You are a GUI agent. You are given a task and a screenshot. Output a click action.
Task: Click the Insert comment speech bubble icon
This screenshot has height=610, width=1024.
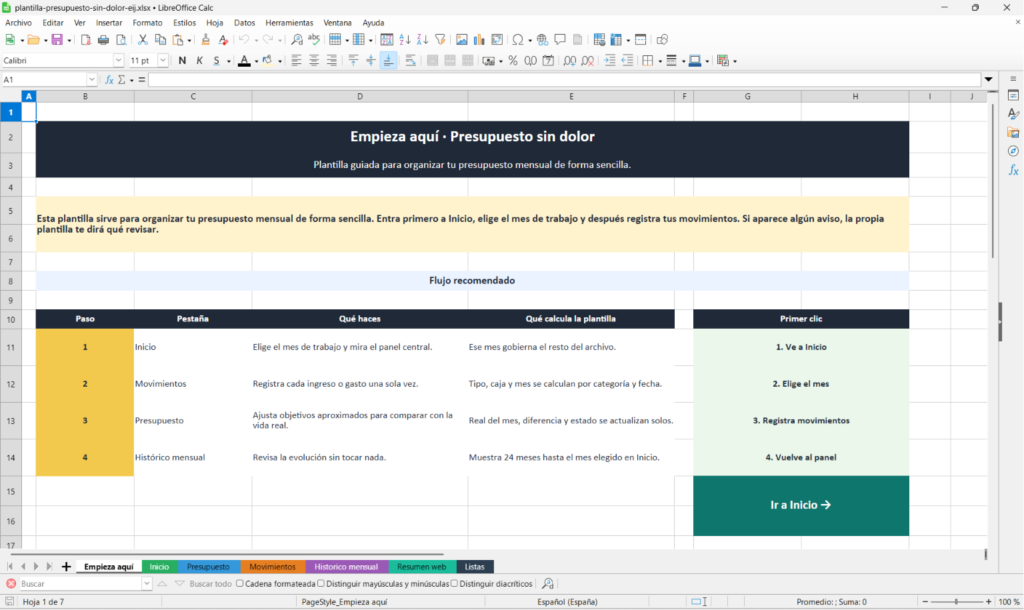(560, 40)
